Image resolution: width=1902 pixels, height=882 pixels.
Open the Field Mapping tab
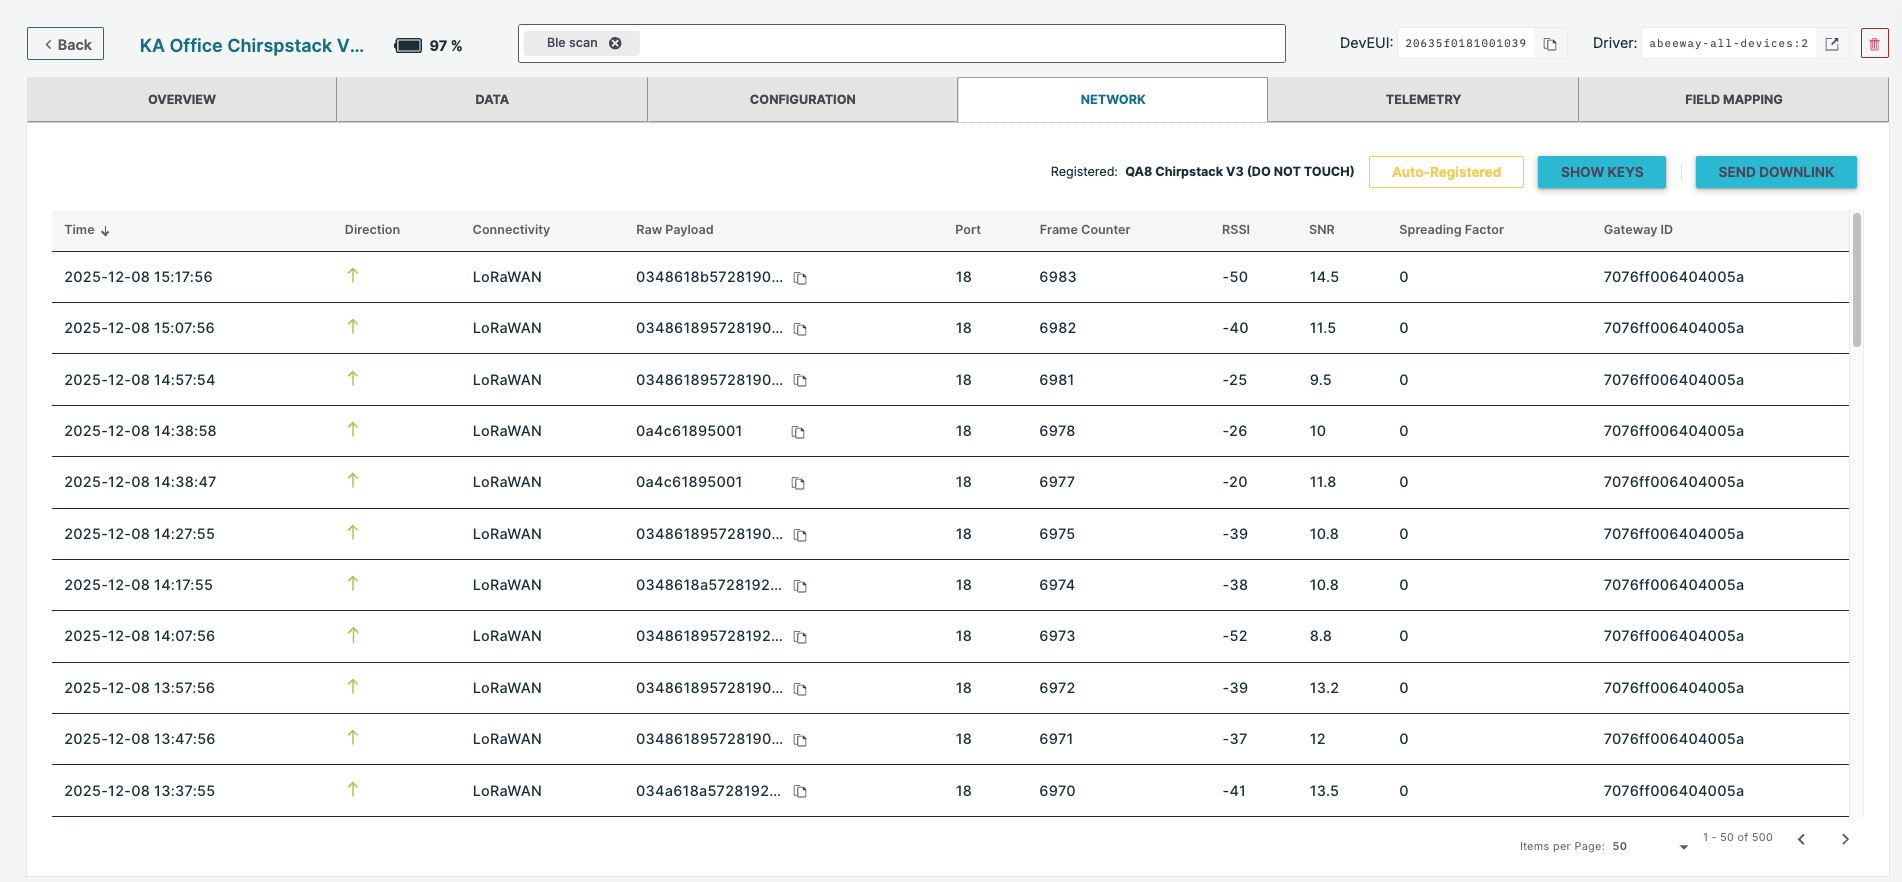coord(1733,100)
